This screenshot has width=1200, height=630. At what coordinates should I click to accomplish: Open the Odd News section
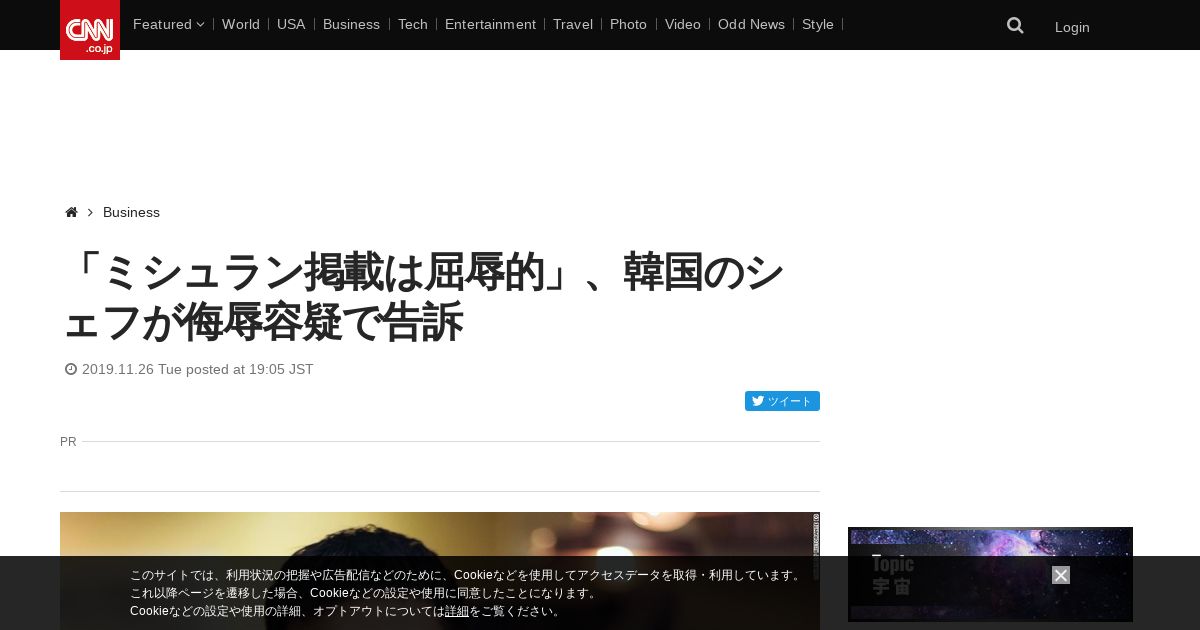point(751,24)
